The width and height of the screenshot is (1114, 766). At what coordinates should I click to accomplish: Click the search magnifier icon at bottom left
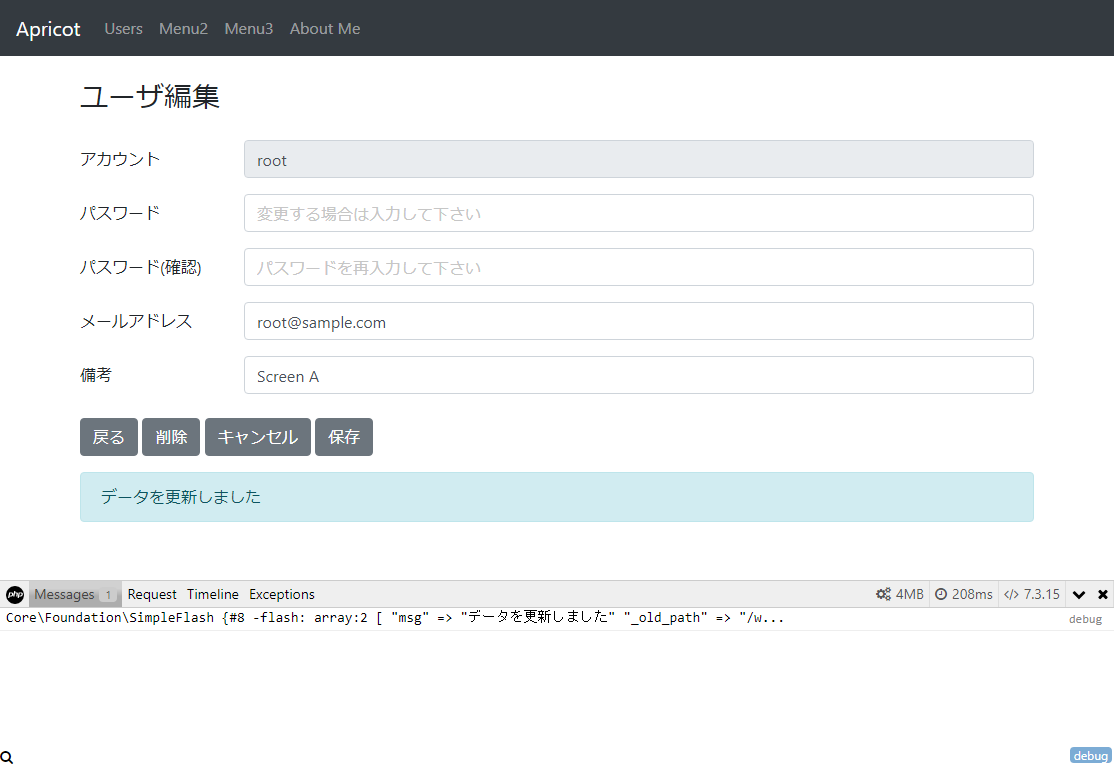(x=7, y=758)
